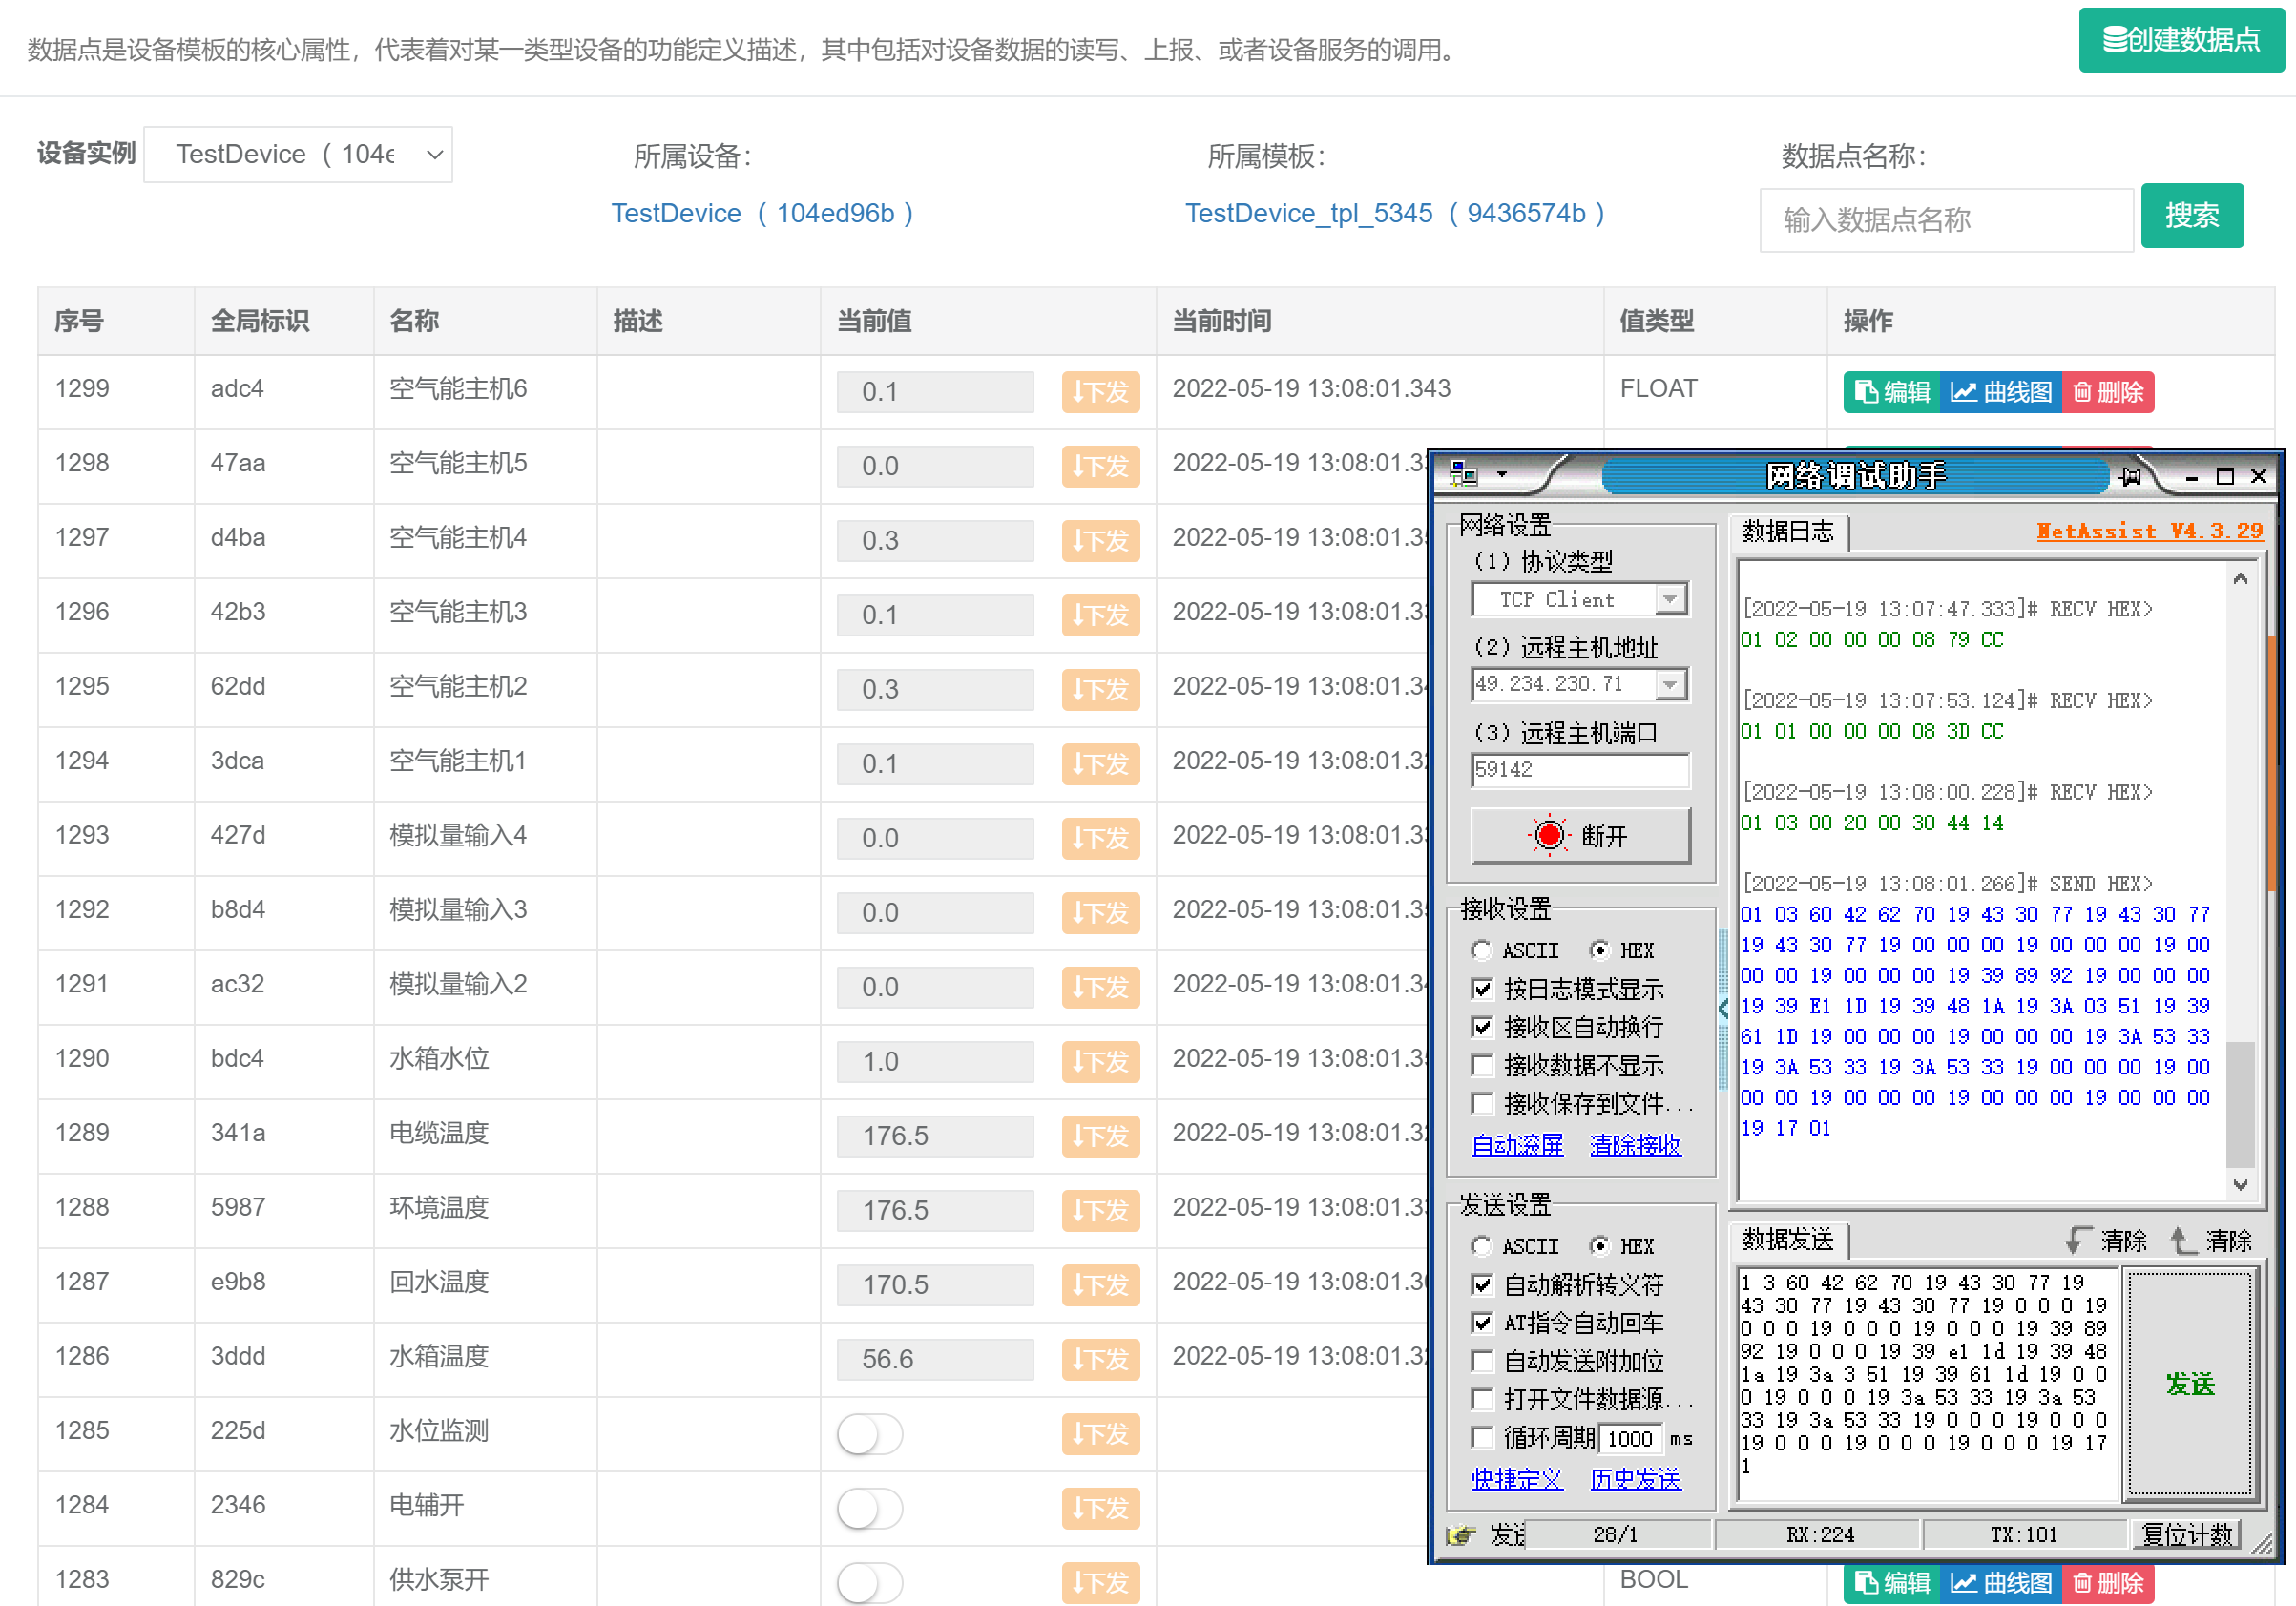Open the remote host address dropdown
Image resolution: width=2296 pixels, height=1606 pixels.
(1670, 684)
